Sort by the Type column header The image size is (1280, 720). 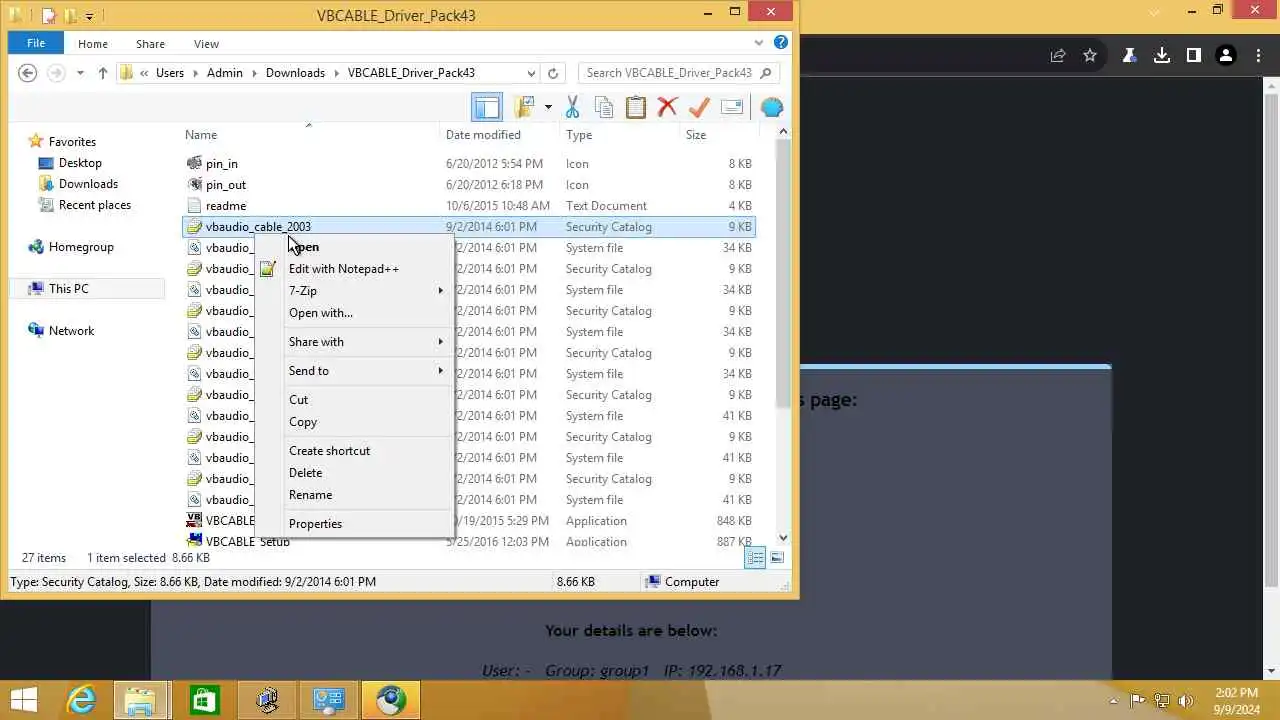coord(621,135)
